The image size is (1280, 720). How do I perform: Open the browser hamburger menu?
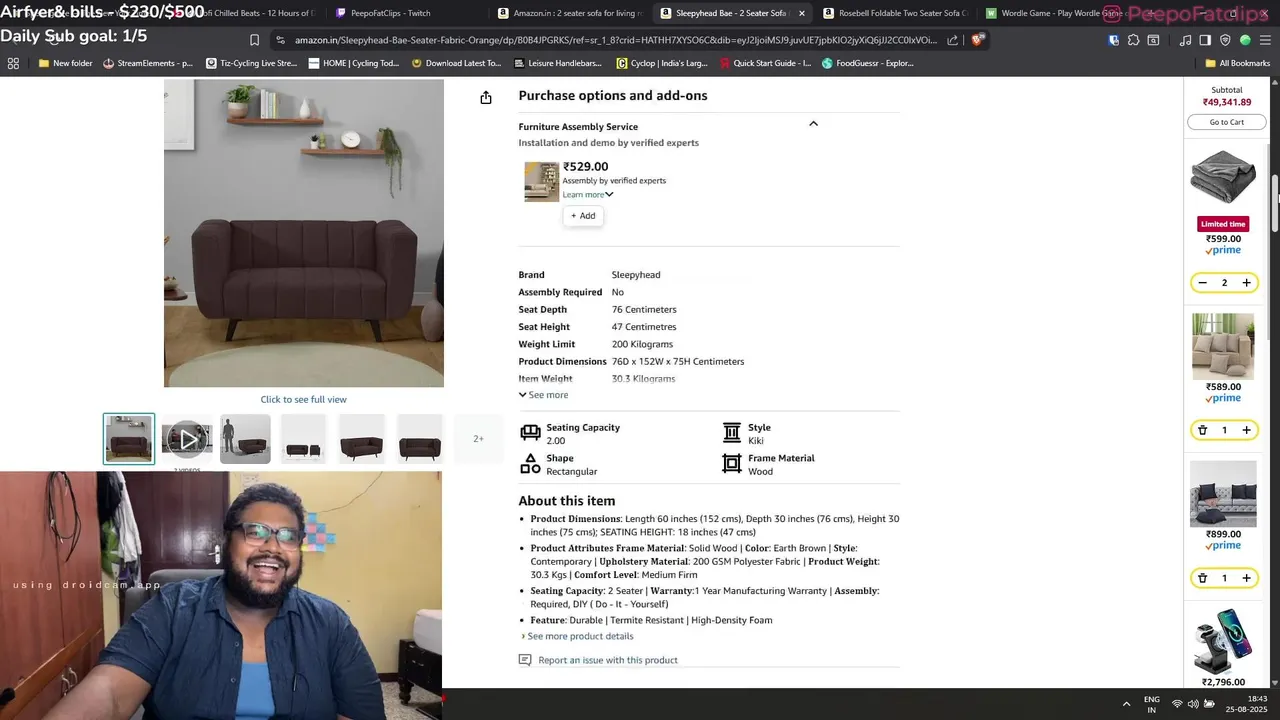pyautogui.click(x=1265, y=40)
